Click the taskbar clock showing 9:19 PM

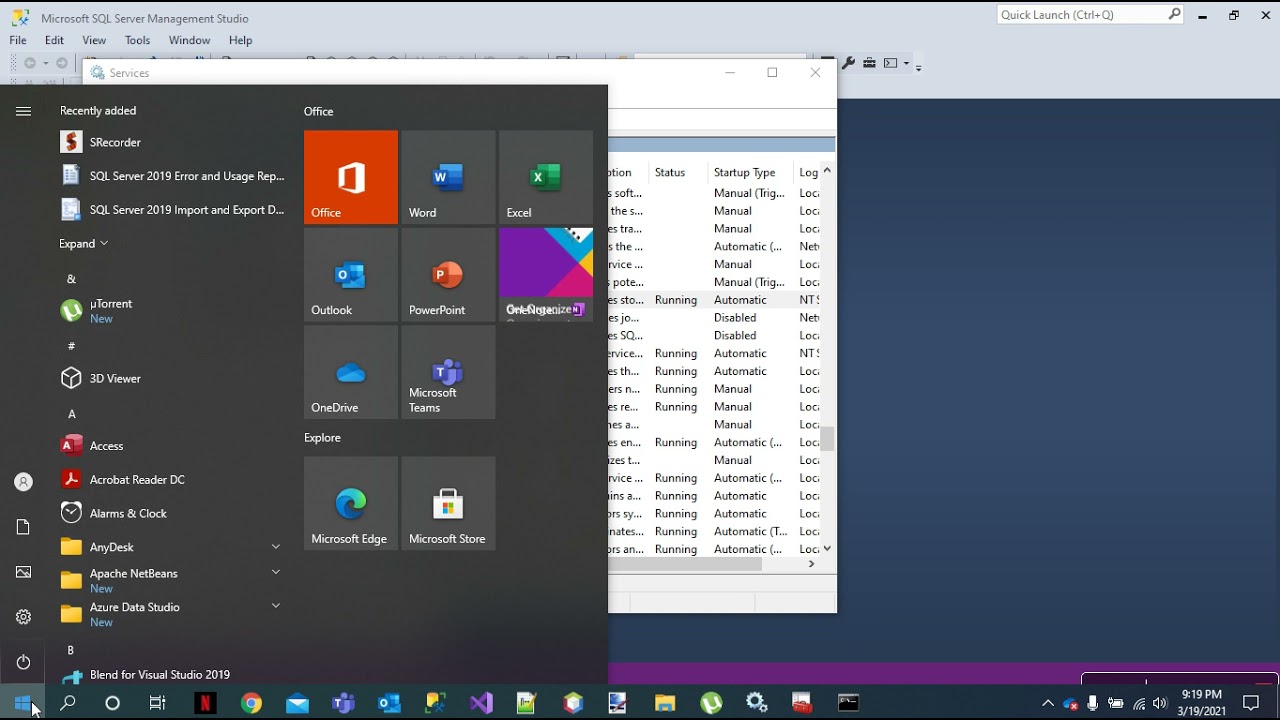coord(1202,703)
